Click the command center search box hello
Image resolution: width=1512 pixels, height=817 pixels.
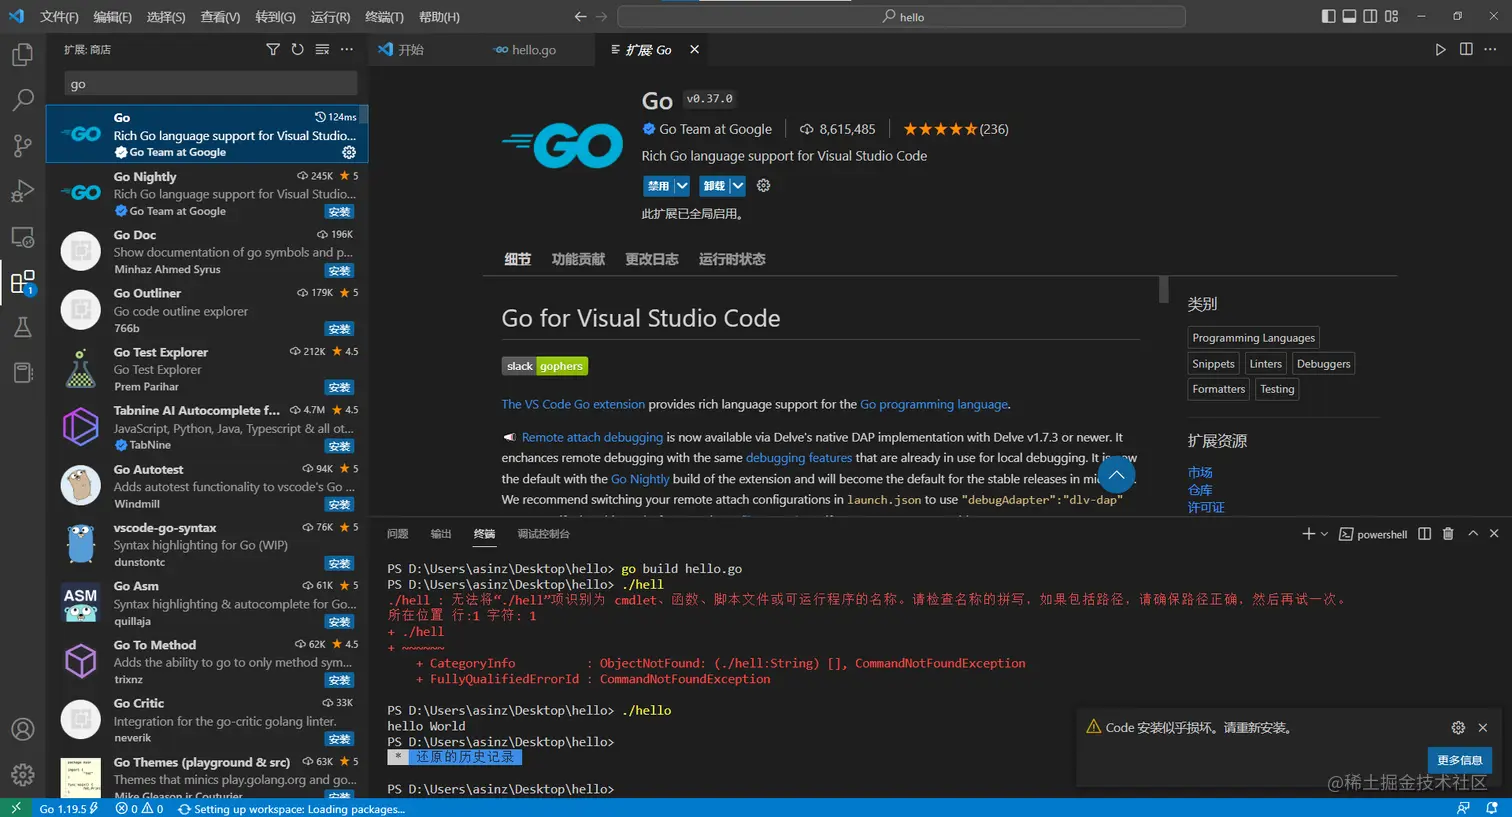pos(901,17)
